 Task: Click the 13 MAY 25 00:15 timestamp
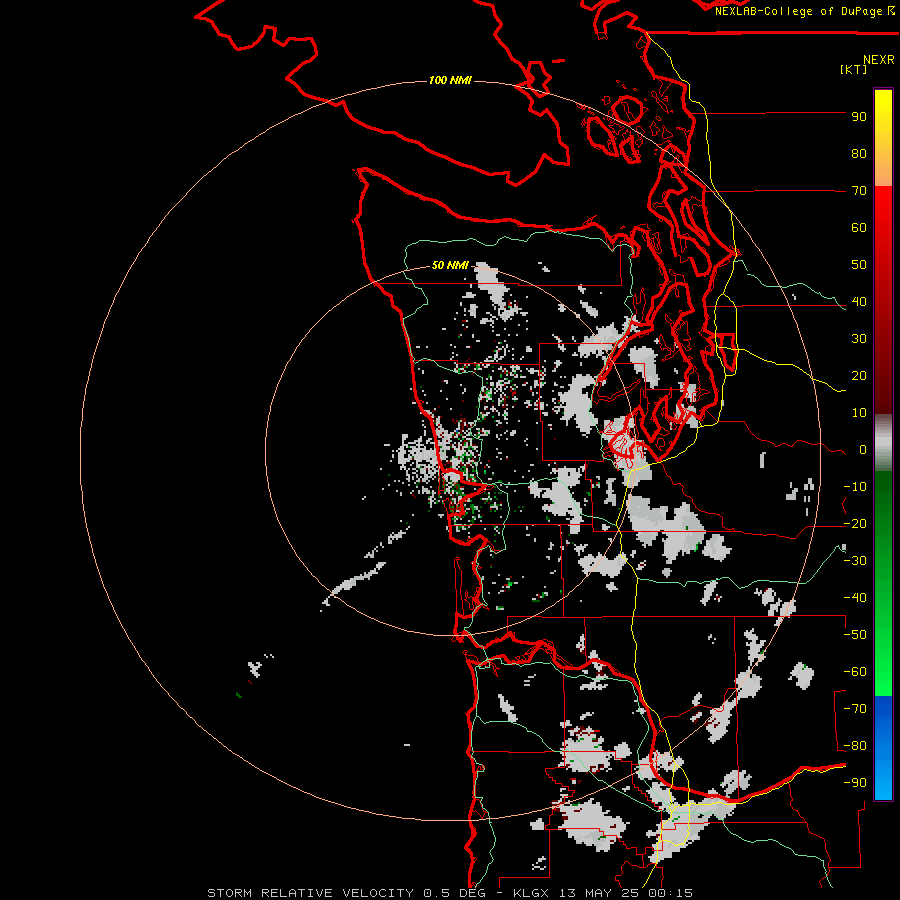(626, 893)
